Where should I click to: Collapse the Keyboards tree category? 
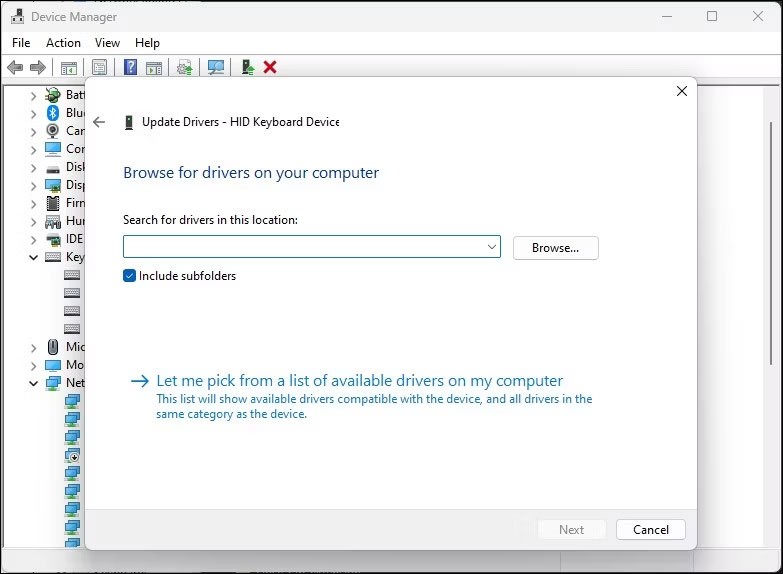pyautogui.click(x=33, y=257)
